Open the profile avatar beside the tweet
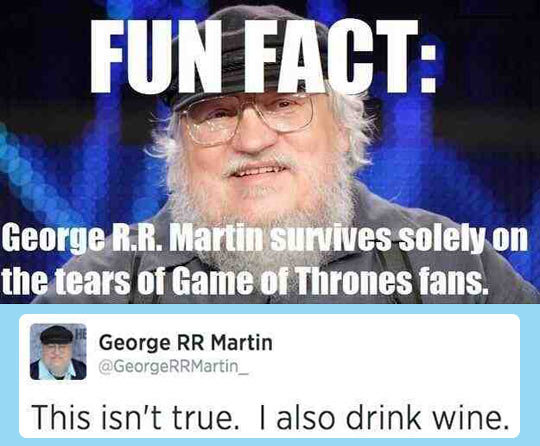The image size is (540, 446). click(58, 352)
